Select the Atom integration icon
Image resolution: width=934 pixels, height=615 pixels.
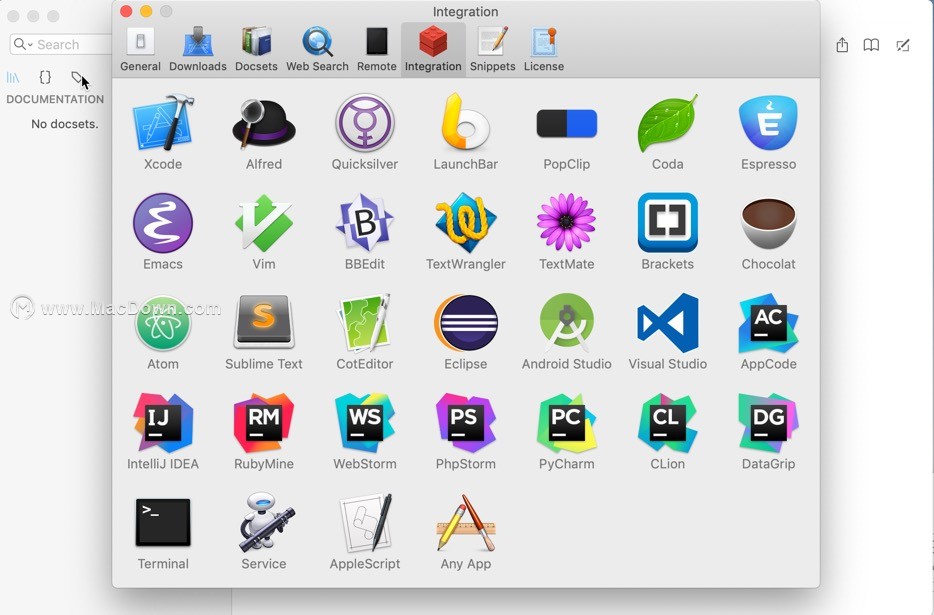click(163, 323)
